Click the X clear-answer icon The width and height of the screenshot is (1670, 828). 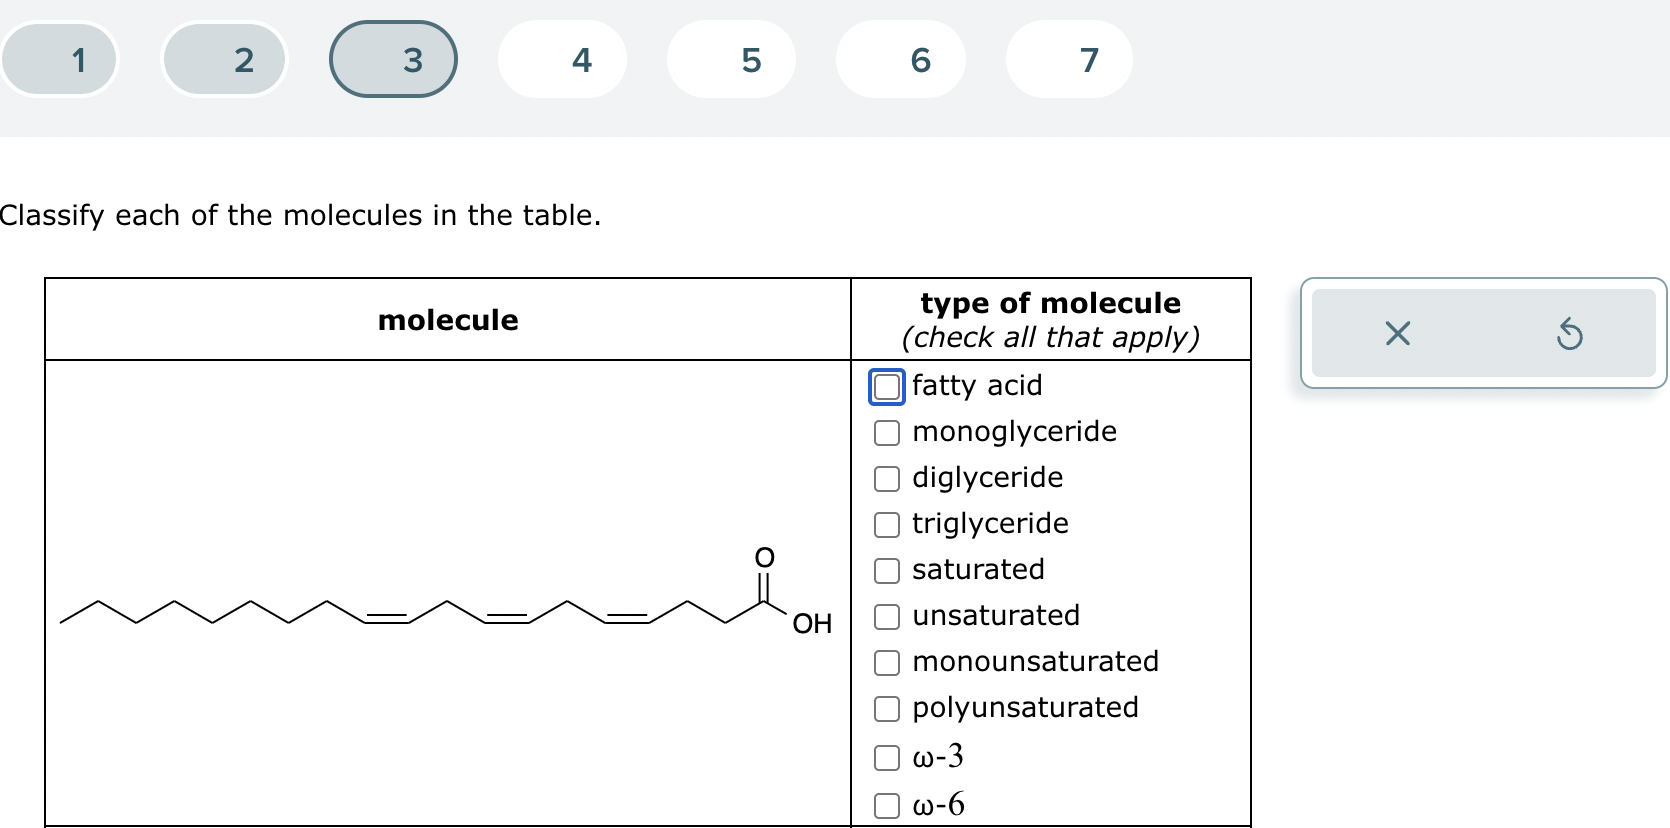point(1396,334)
